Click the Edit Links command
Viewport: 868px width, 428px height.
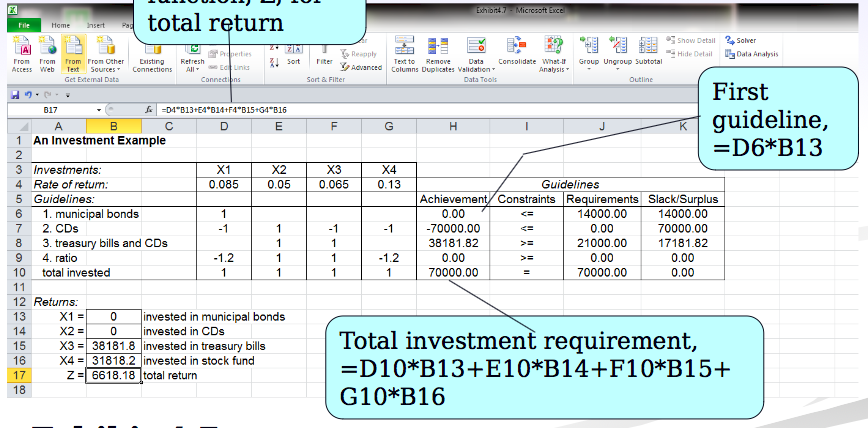[229, 68]
